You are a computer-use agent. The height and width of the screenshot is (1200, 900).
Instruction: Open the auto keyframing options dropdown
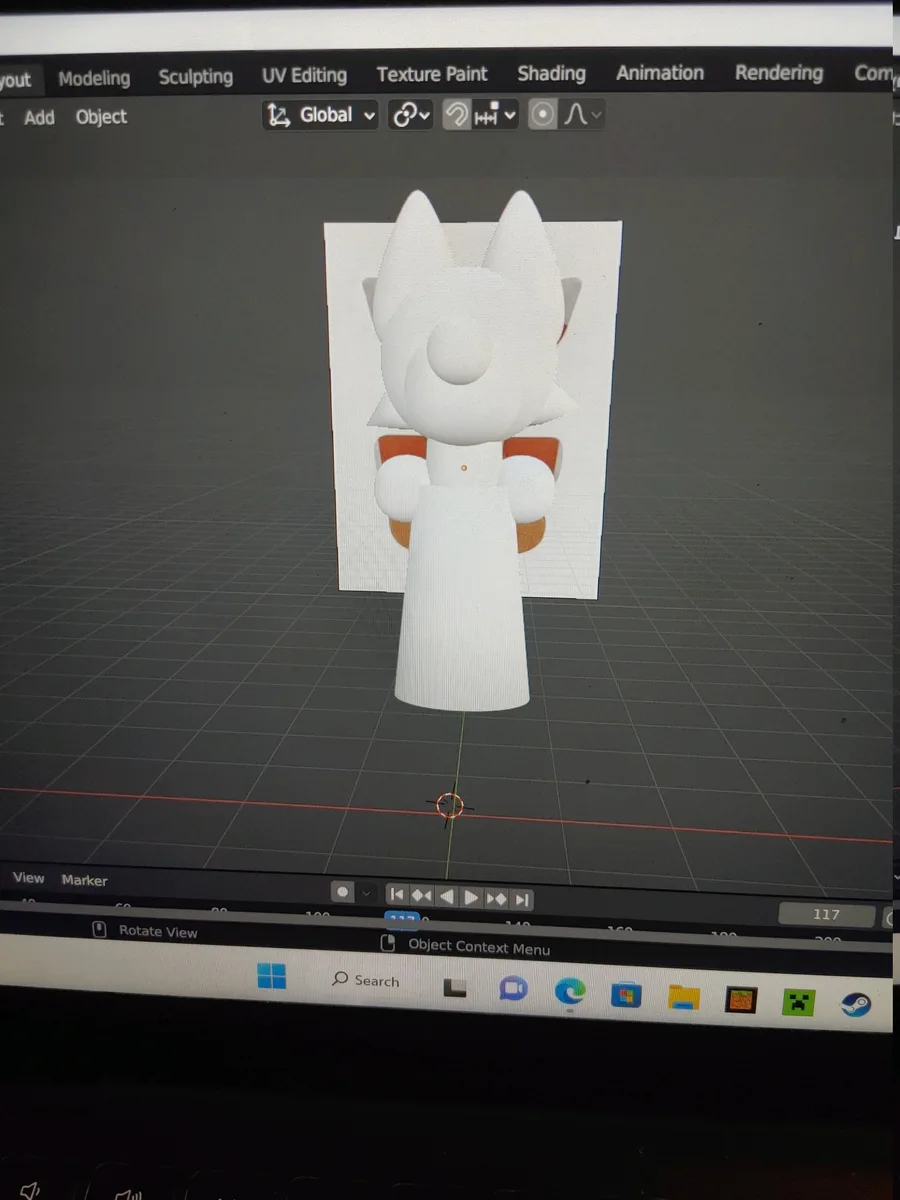(x=366, y=892)
